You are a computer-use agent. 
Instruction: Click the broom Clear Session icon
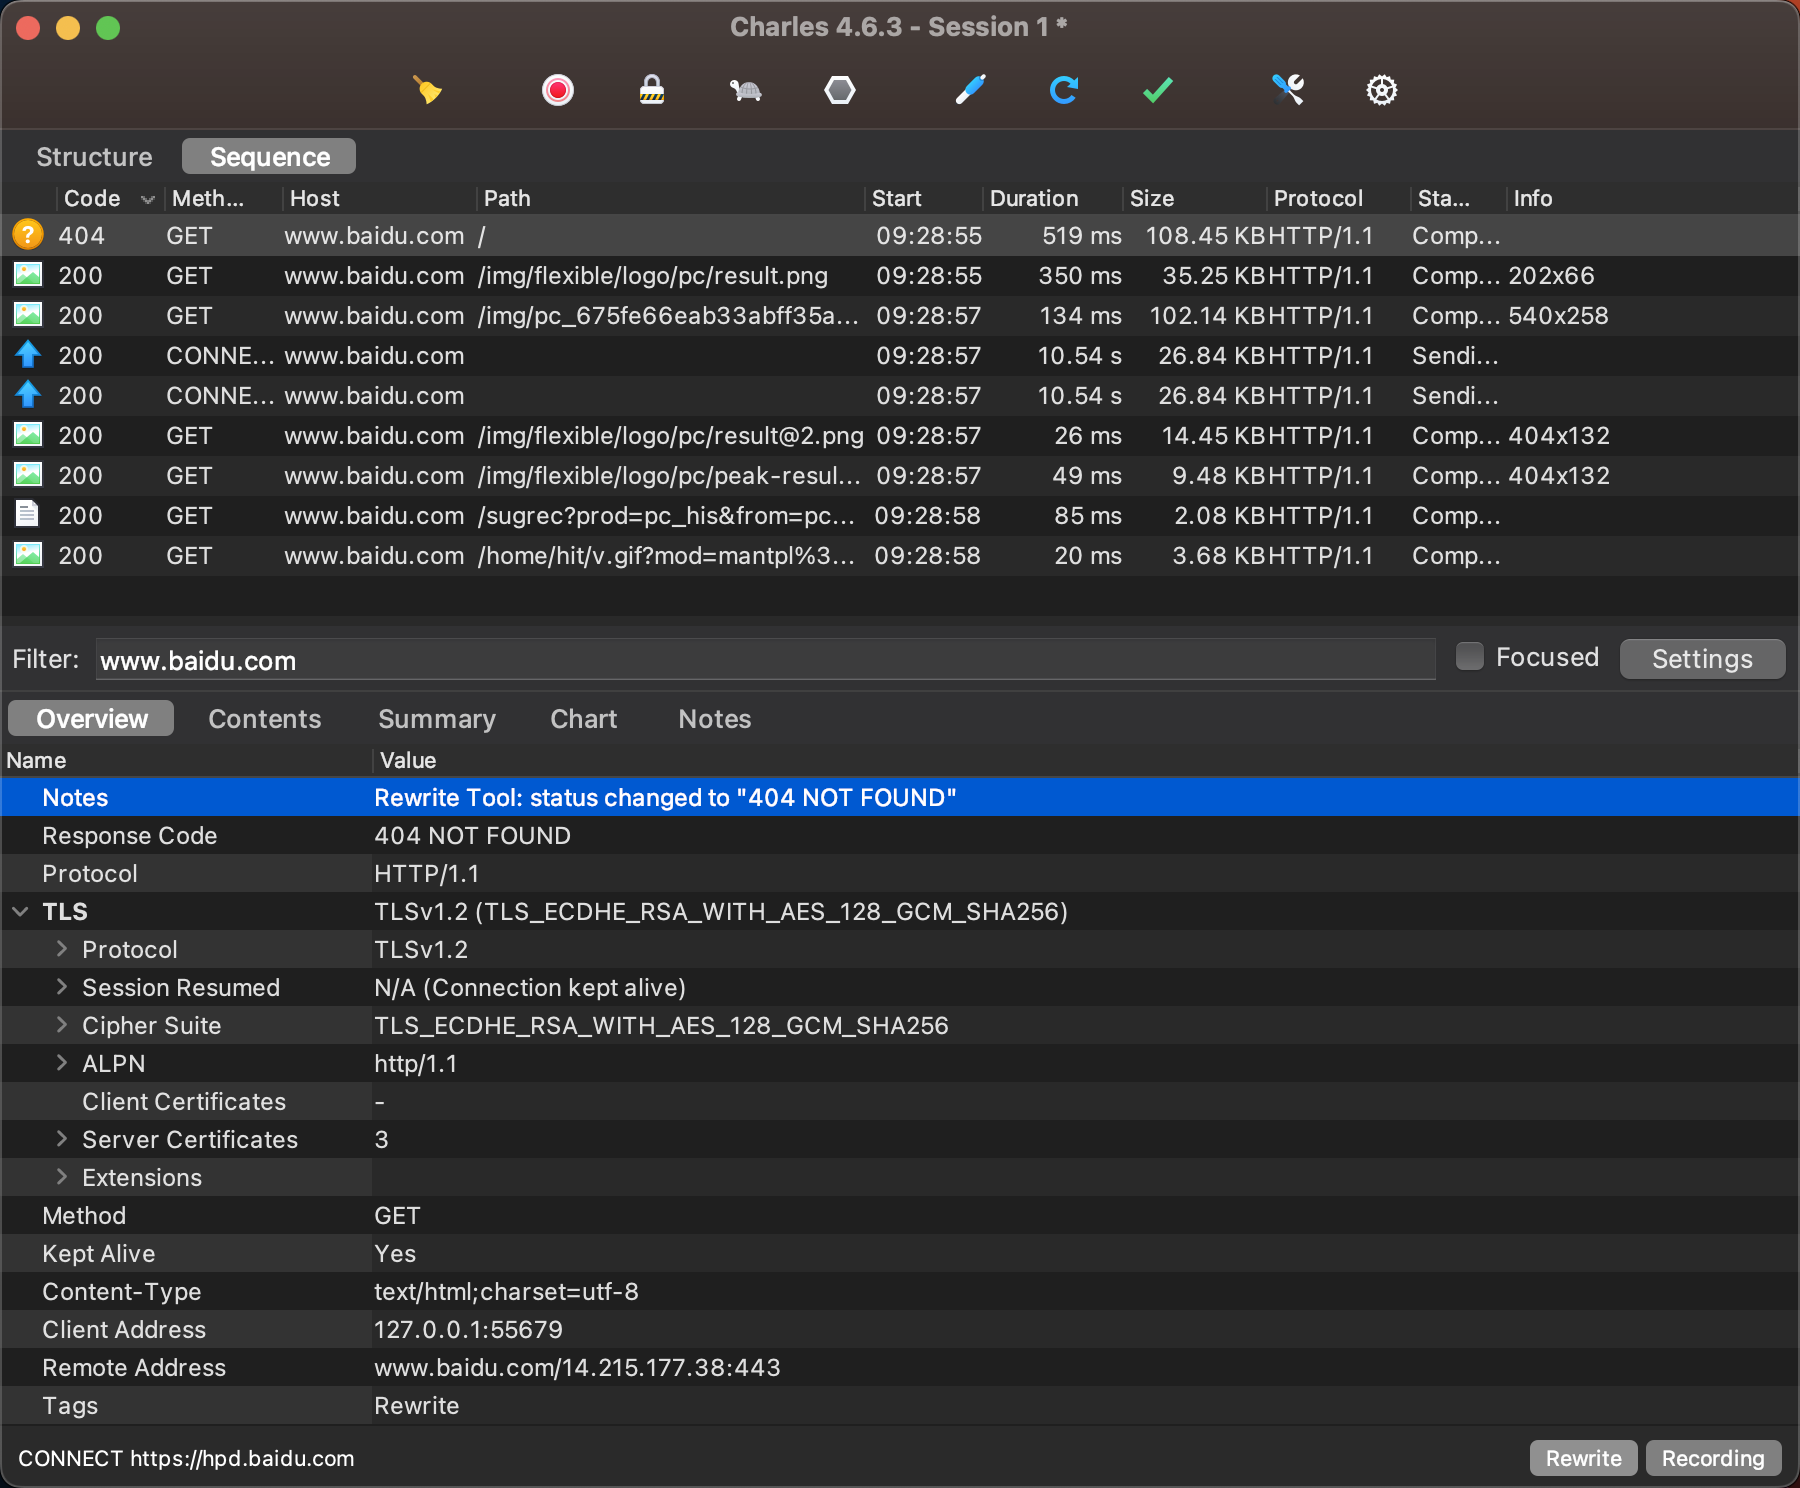pos(427,90)
